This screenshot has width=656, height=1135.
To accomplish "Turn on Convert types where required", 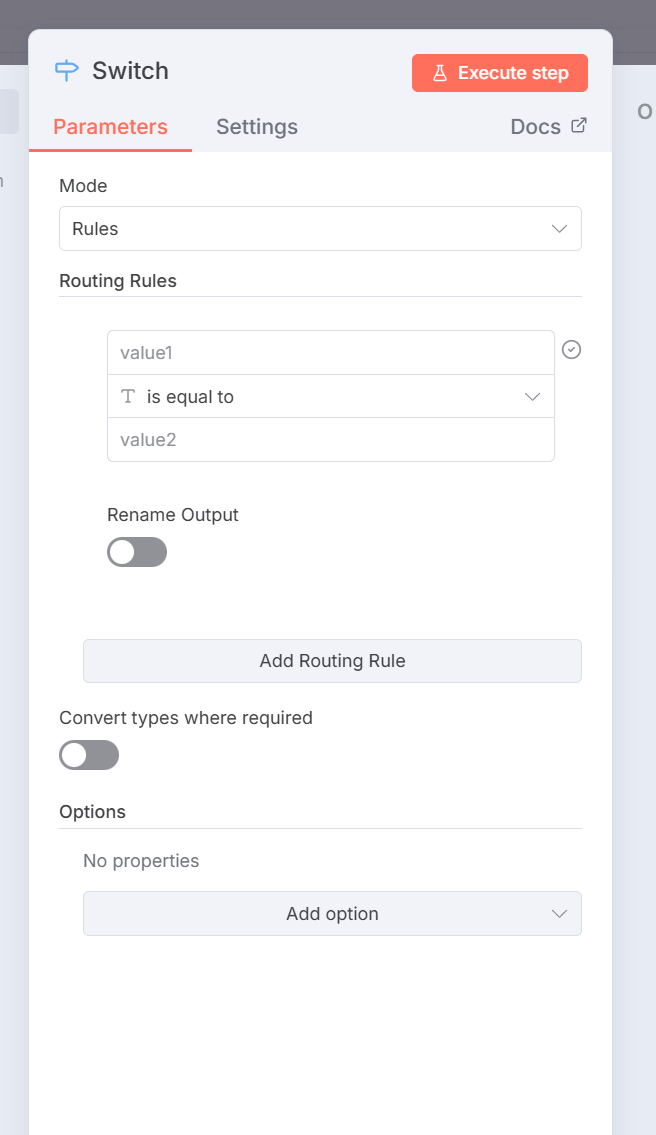I will coord(89,755).
